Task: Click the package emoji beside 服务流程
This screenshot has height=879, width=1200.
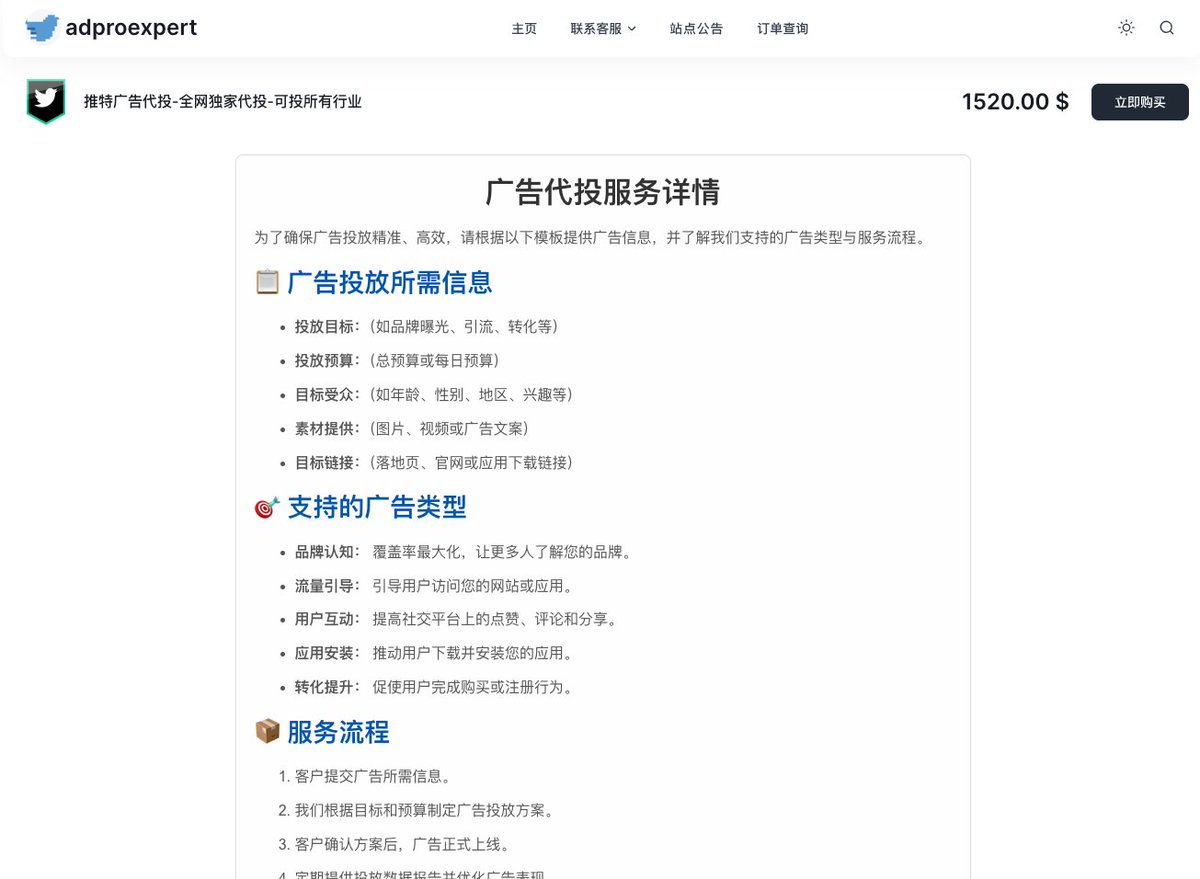Action: [x=267, y=732]
